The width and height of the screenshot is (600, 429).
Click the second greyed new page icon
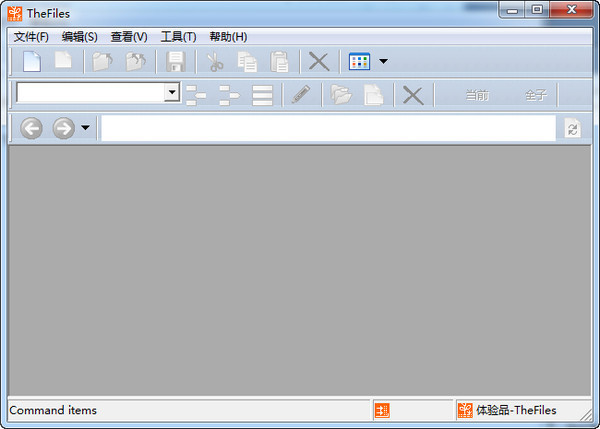tap(63, 60)
